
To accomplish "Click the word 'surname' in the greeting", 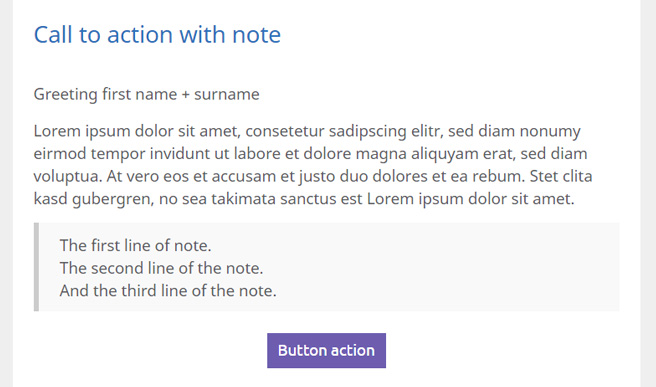I will (227, 95).
